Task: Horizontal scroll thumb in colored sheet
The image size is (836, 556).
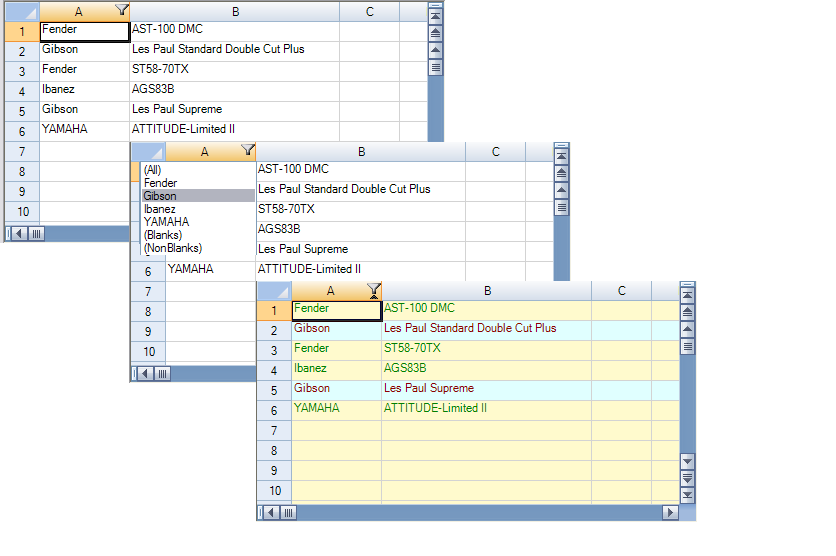Action: (288, 513)
